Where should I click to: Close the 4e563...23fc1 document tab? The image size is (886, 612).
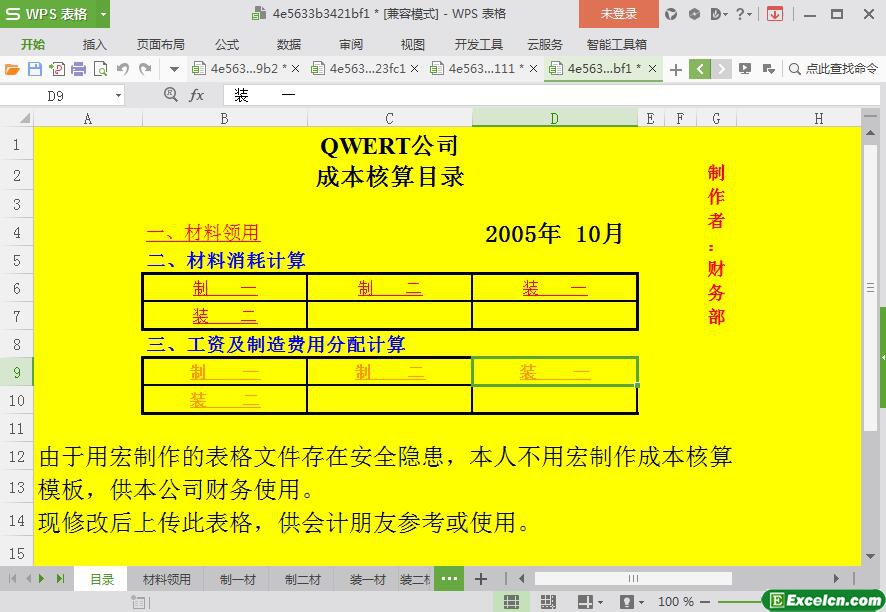click(415, 69)
